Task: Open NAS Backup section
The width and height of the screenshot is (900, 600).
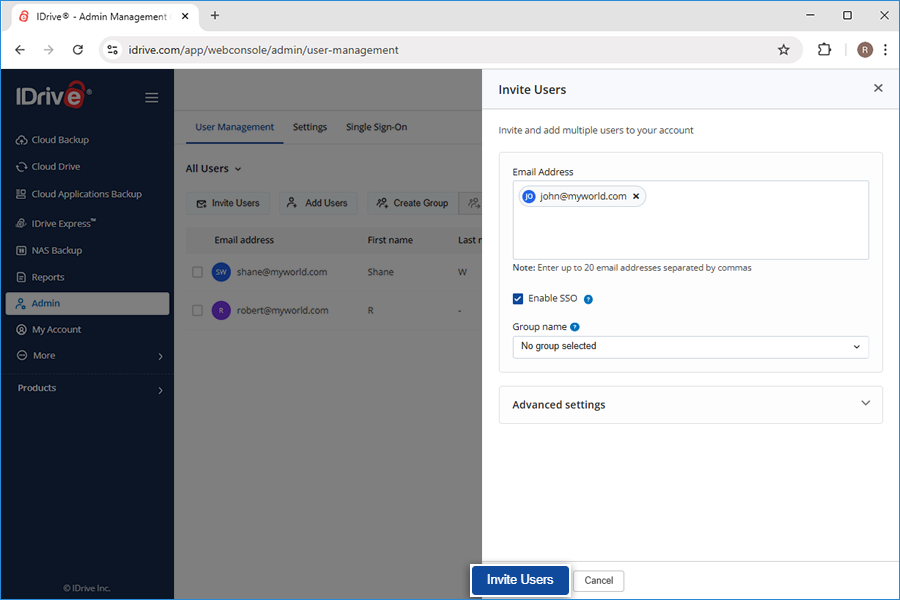Action: pos(49,250)
